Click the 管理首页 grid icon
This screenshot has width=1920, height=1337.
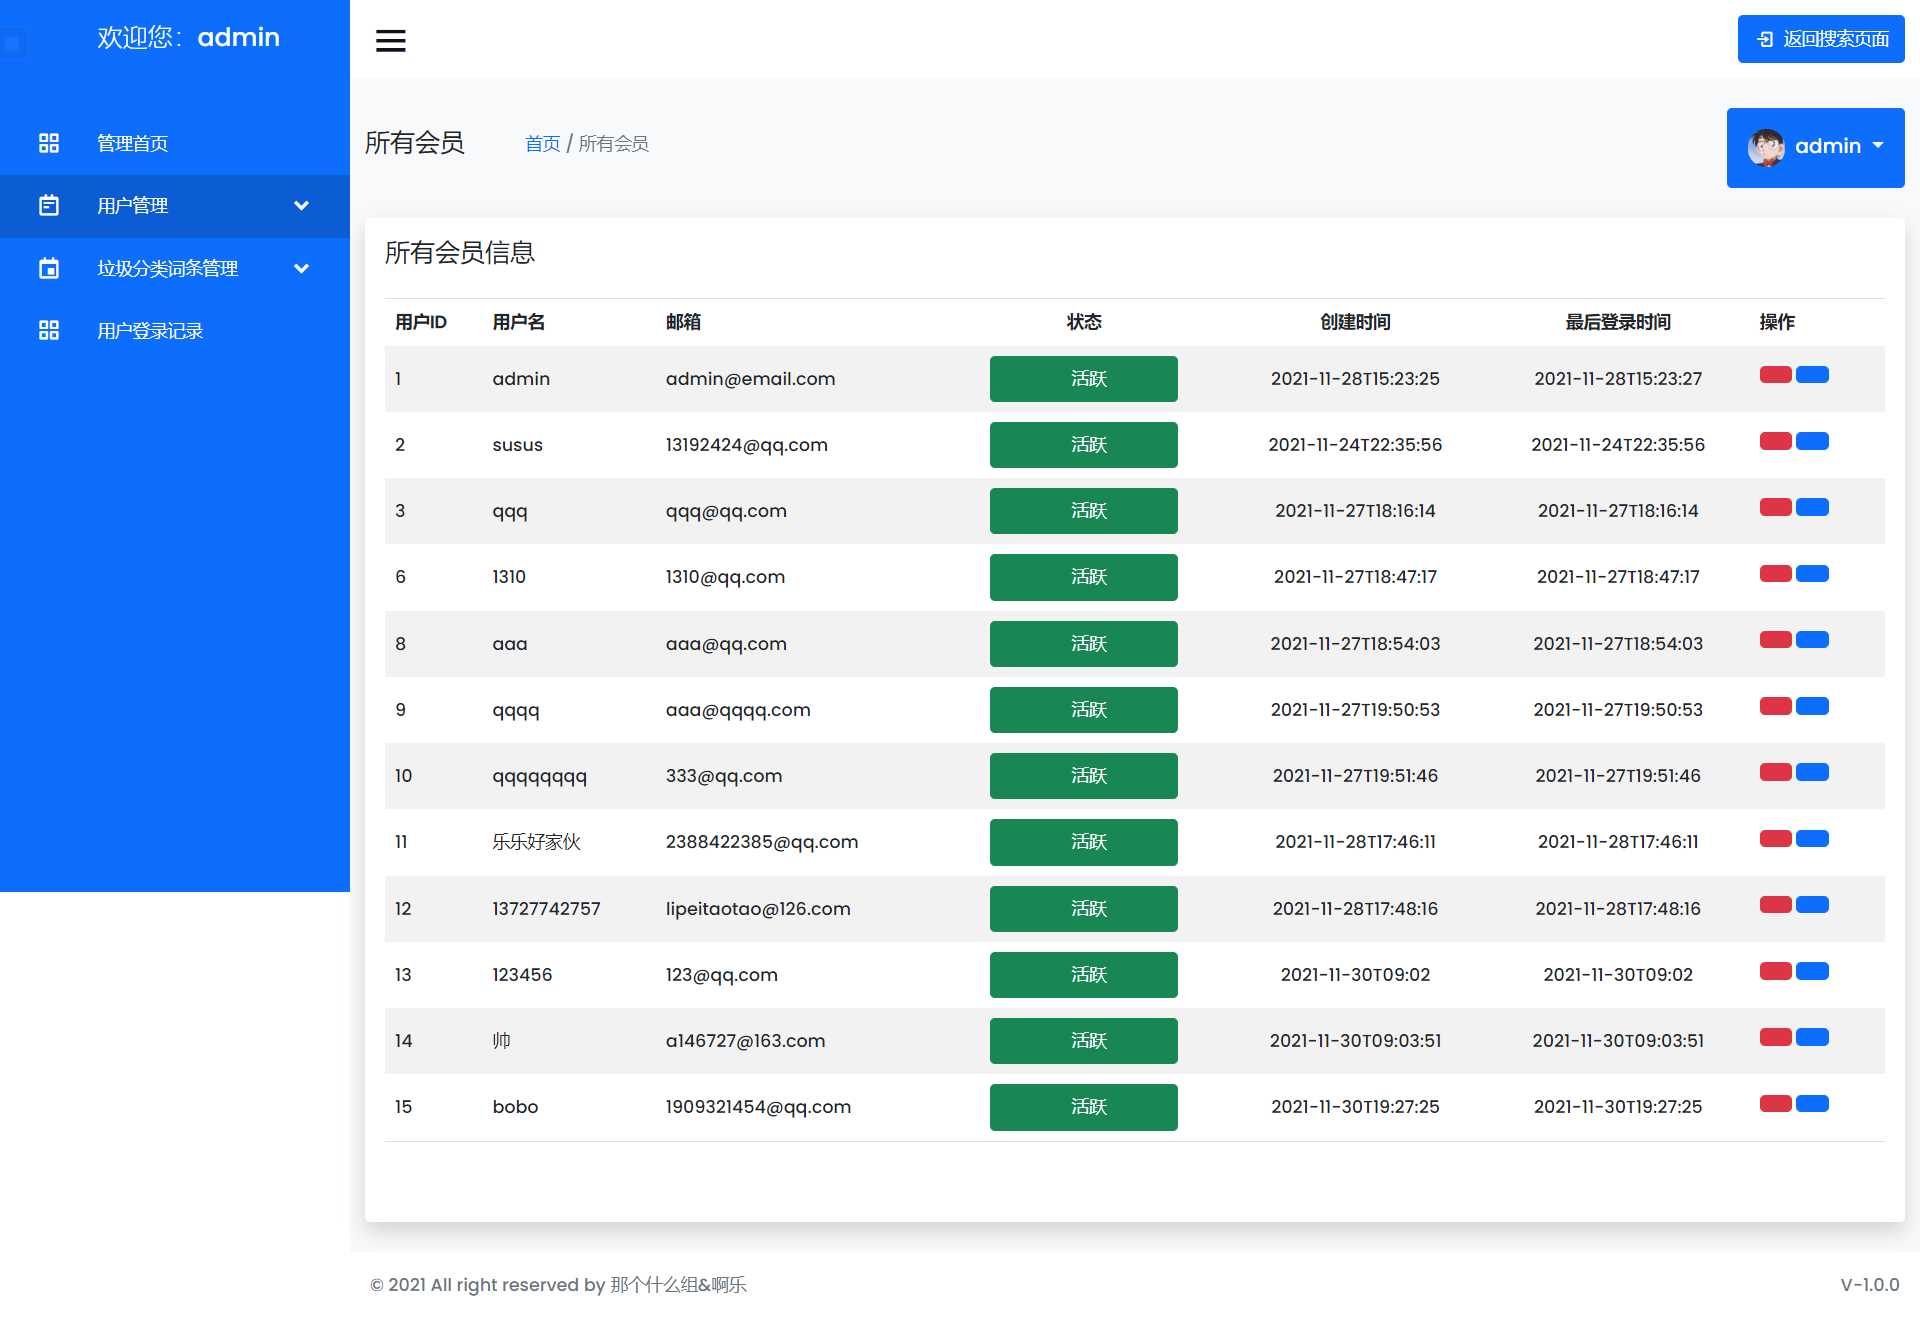point(48,143)
